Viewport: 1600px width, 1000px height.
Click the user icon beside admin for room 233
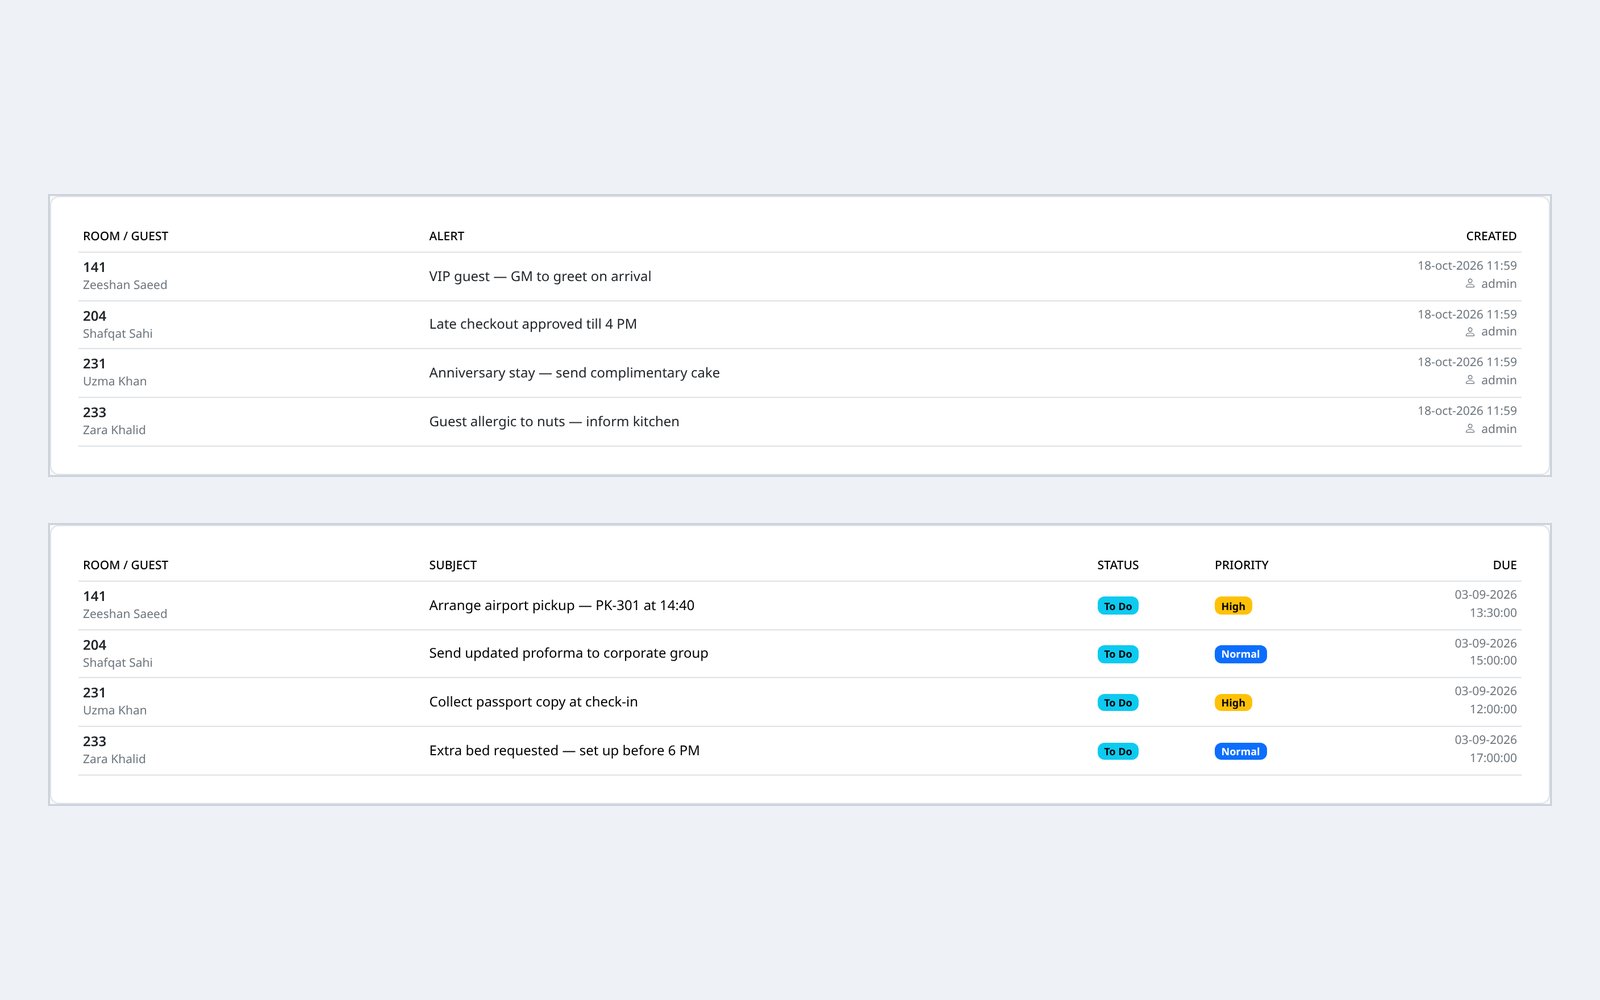coord(1470,429)
